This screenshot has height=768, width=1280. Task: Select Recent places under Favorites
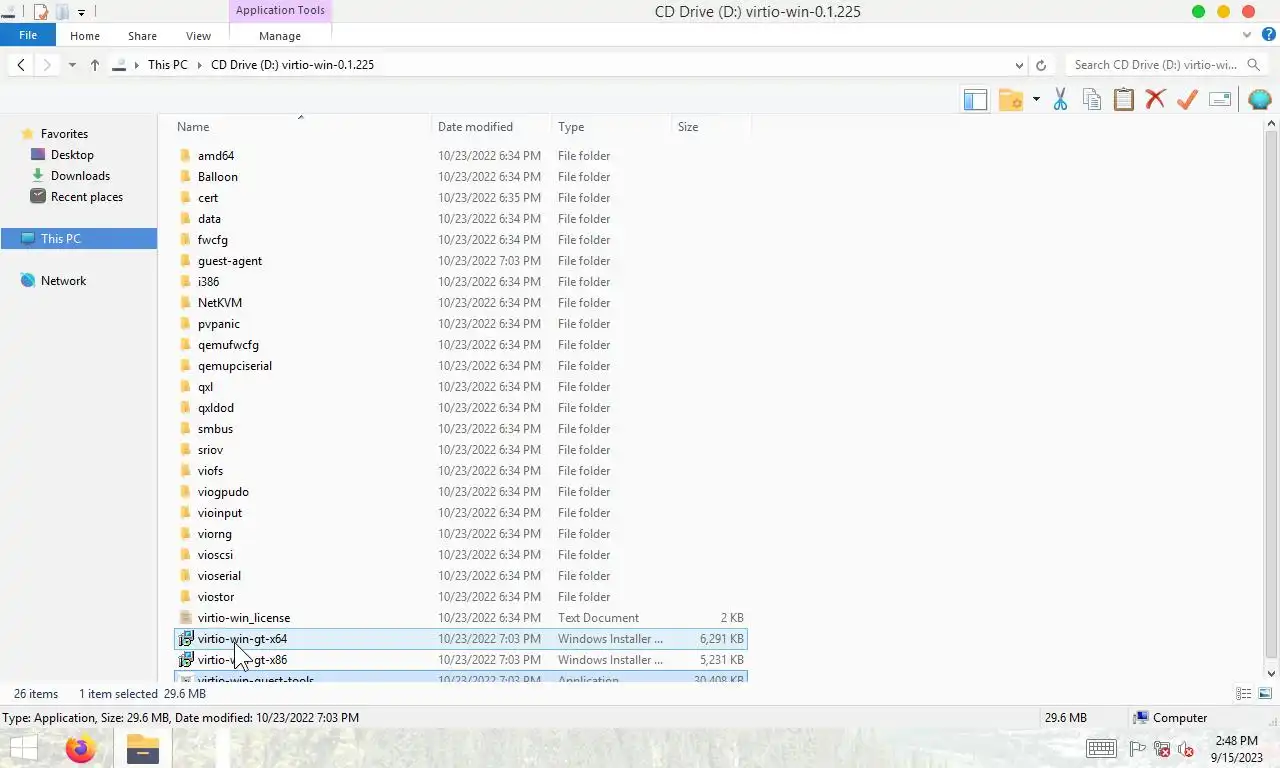87,197
